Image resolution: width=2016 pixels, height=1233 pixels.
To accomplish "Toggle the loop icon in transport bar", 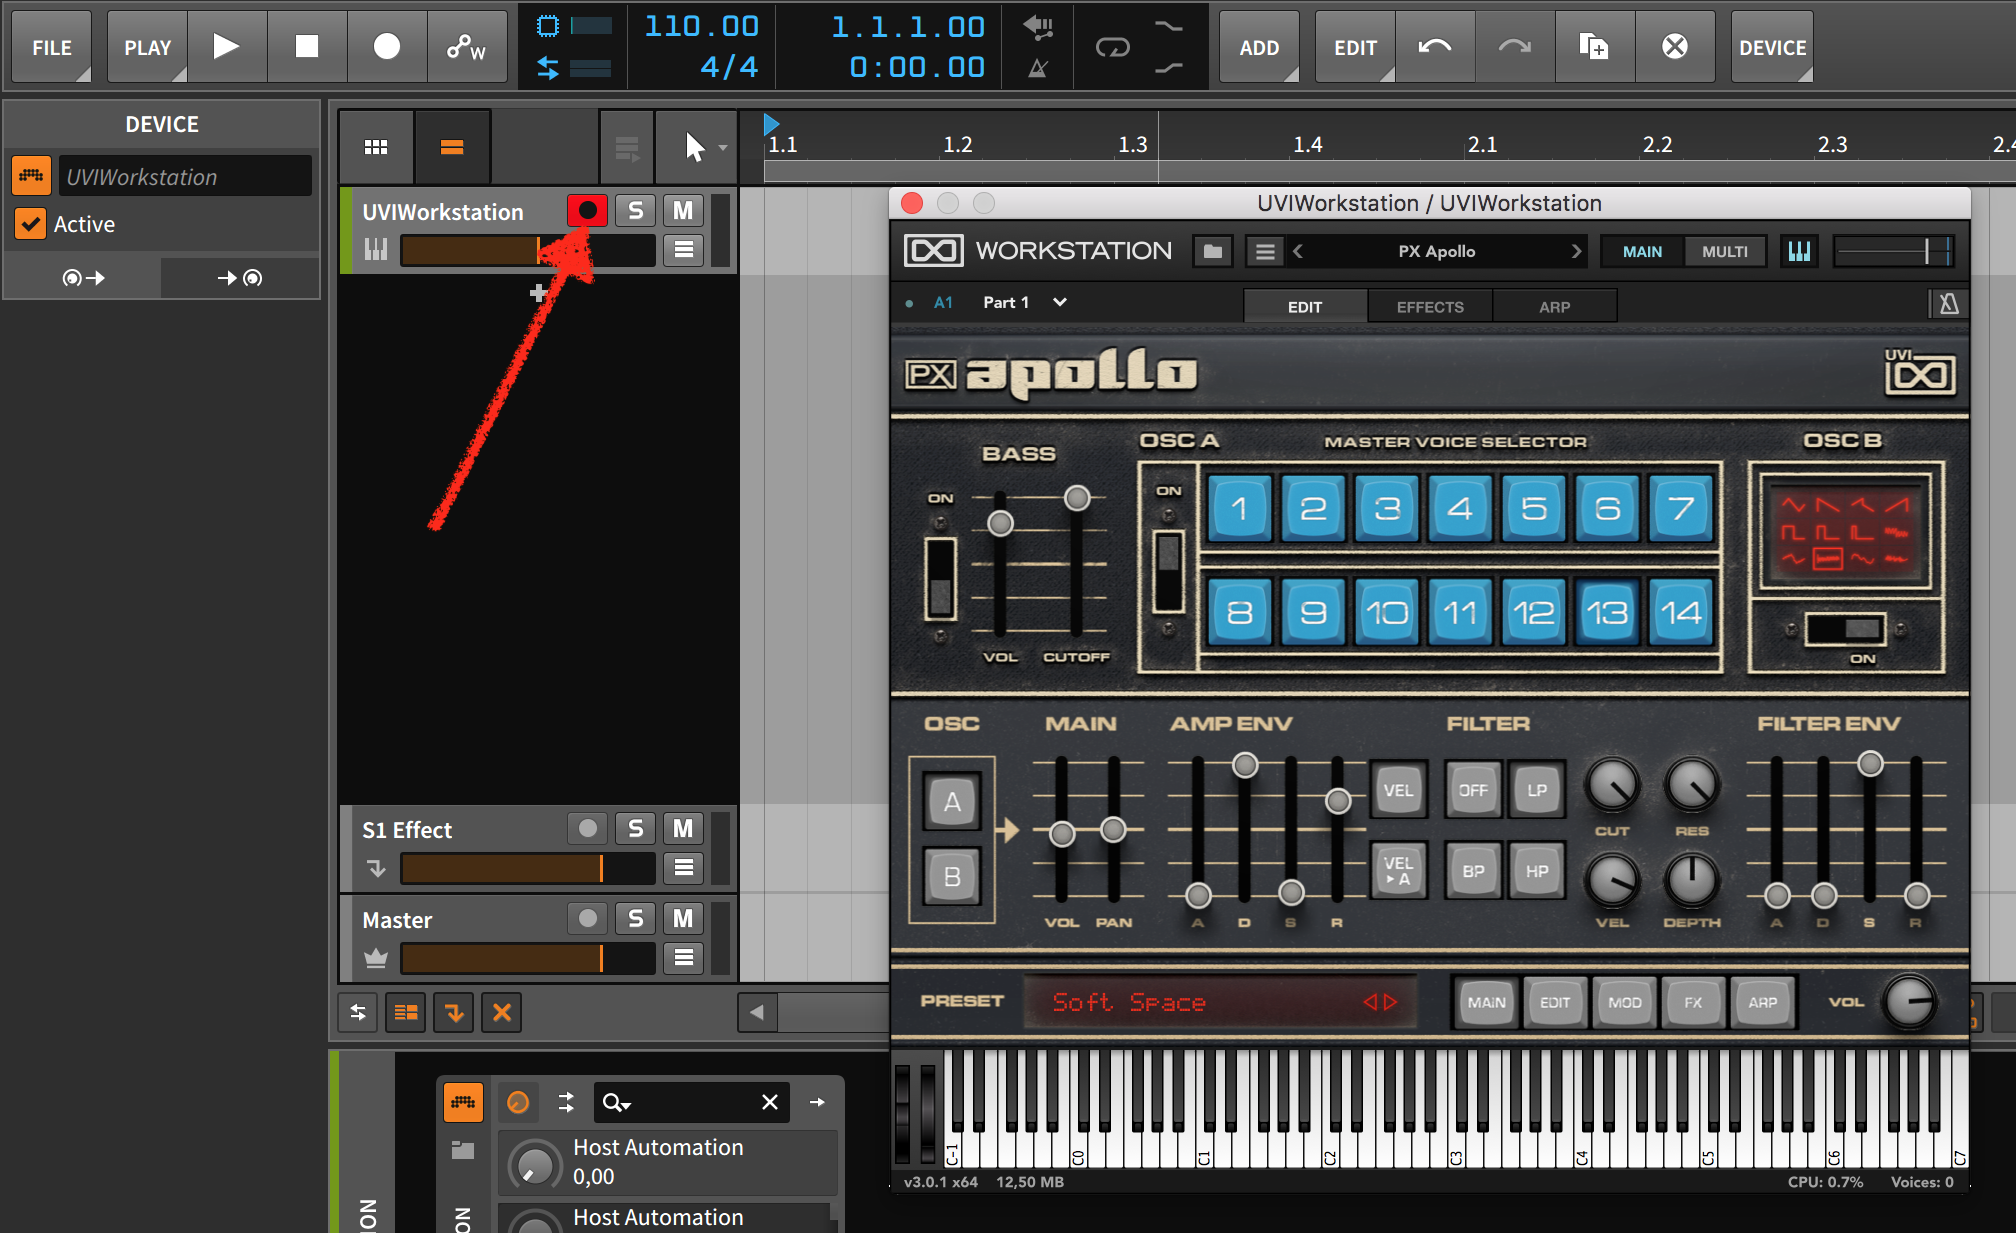I will tap(1112, 47).
